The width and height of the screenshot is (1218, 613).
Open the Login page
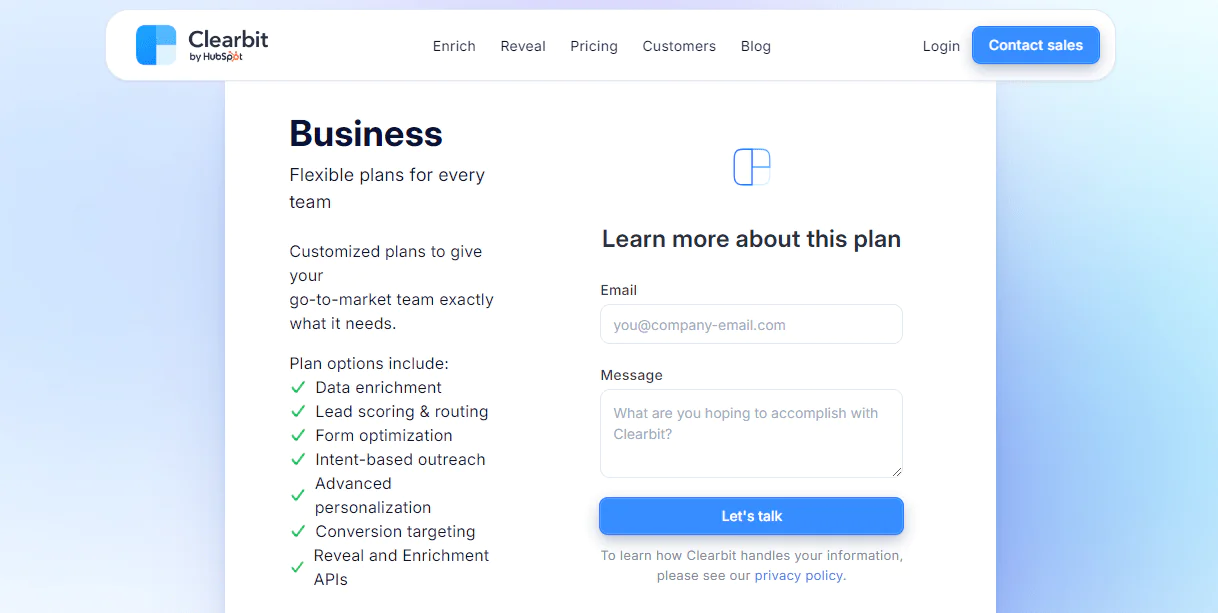[941, 46]
